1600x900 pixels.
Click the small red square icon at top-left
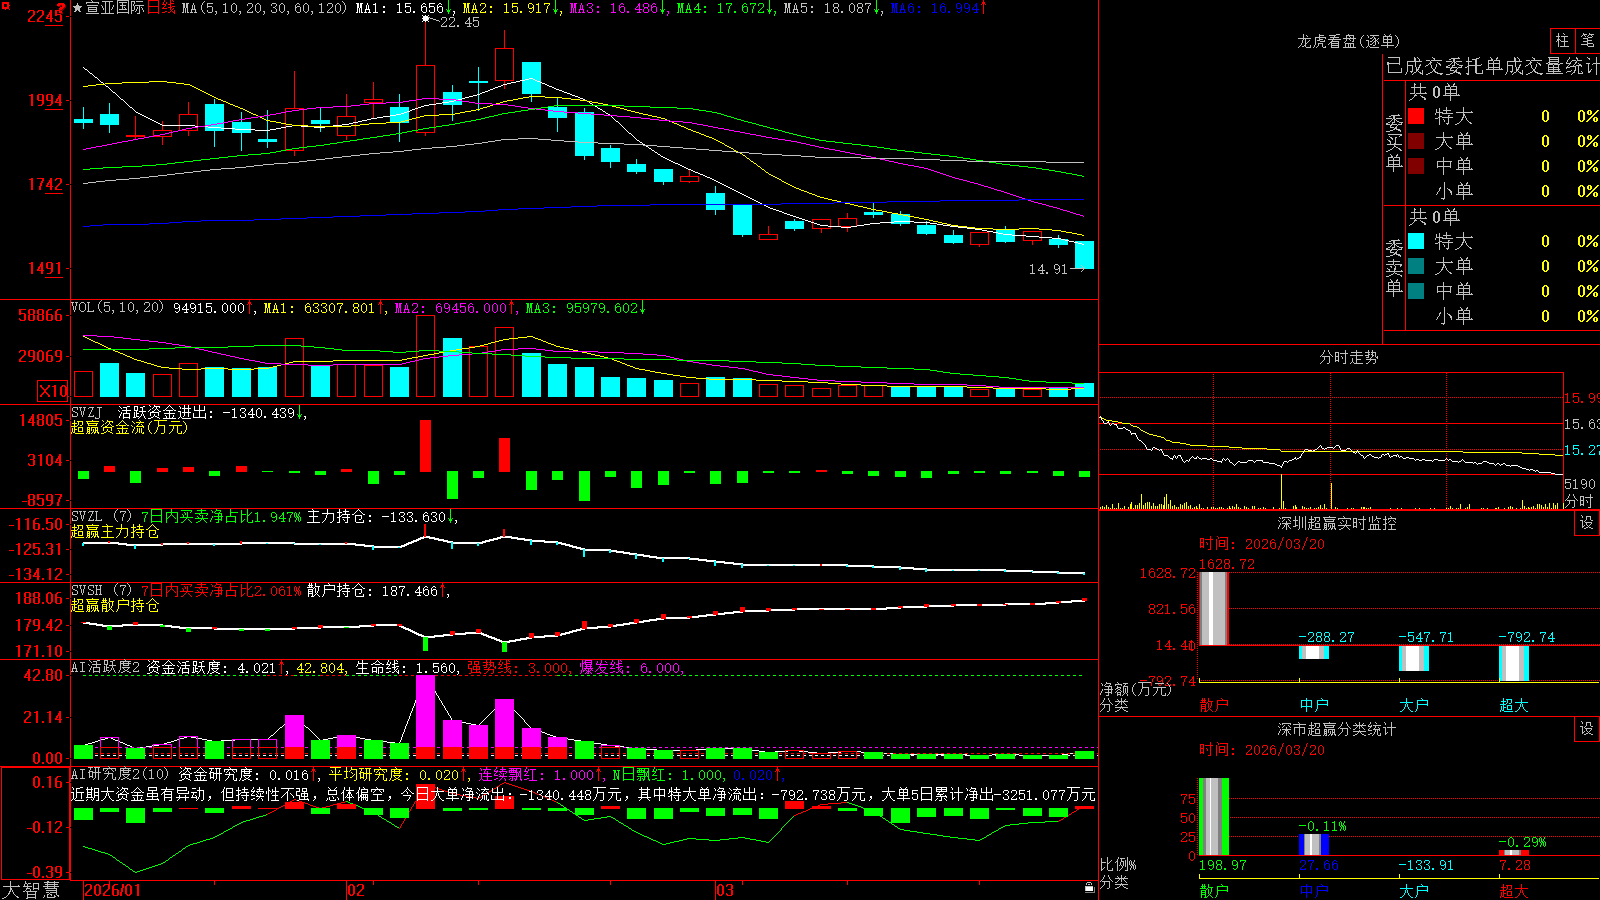pos(4,4)
